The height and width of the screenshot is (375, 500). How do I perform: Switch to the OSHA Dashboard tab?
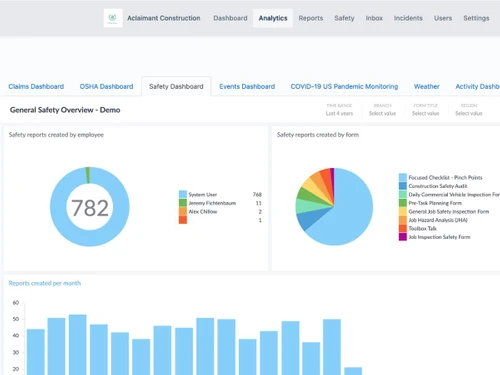click(x=106, y=86)
